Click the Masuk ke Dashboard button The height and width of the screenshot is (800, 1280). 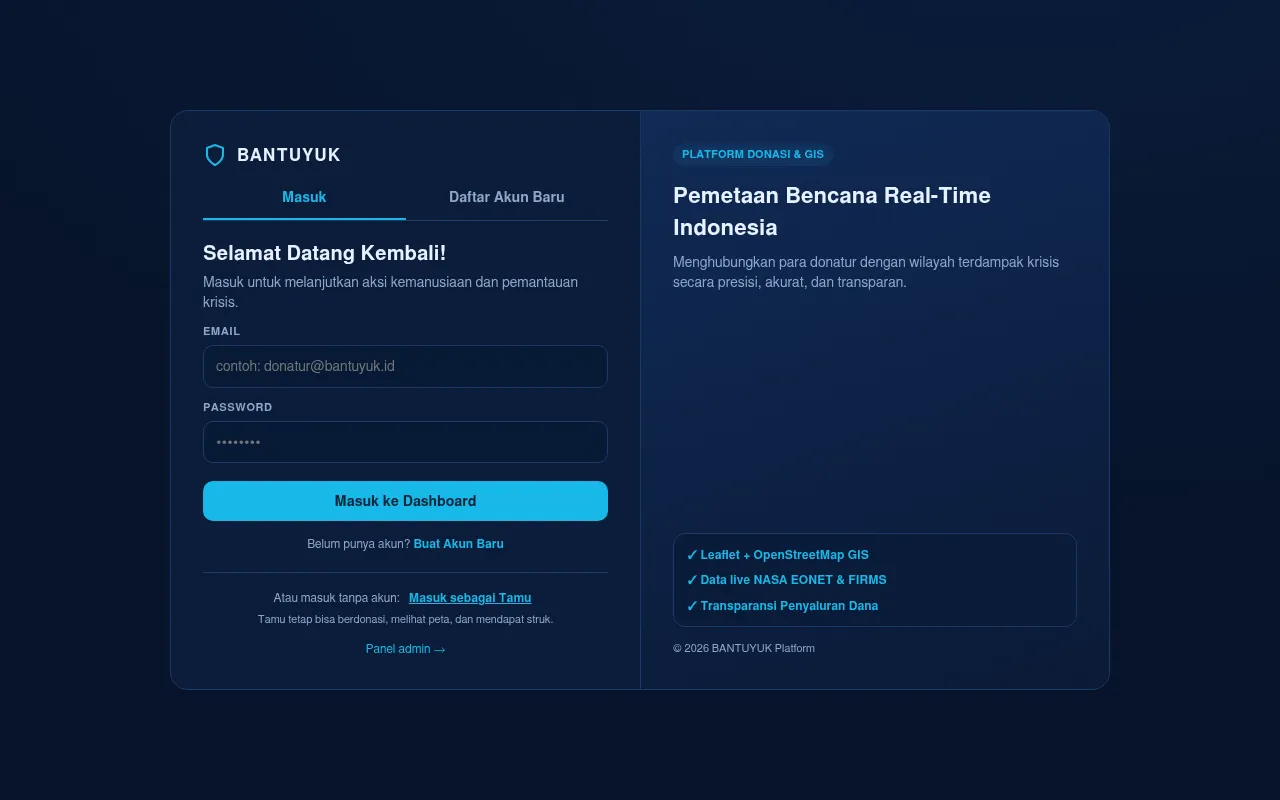(405, 501)
